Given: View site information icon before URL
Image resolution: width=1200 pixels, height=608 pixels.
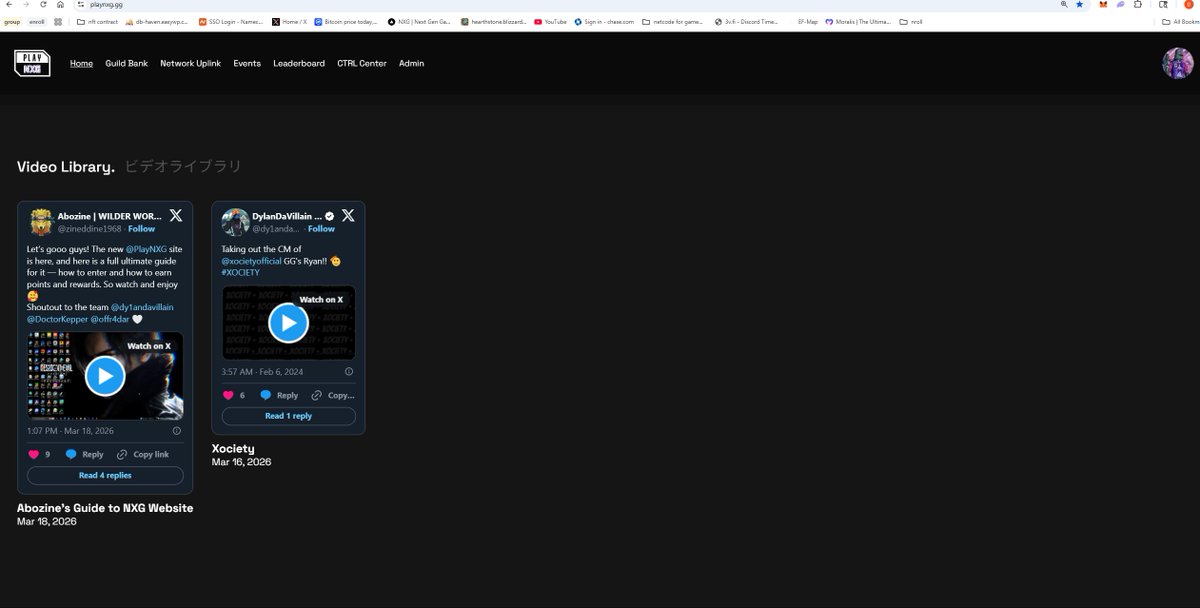Looking at the screenshot, I should 81,4.
